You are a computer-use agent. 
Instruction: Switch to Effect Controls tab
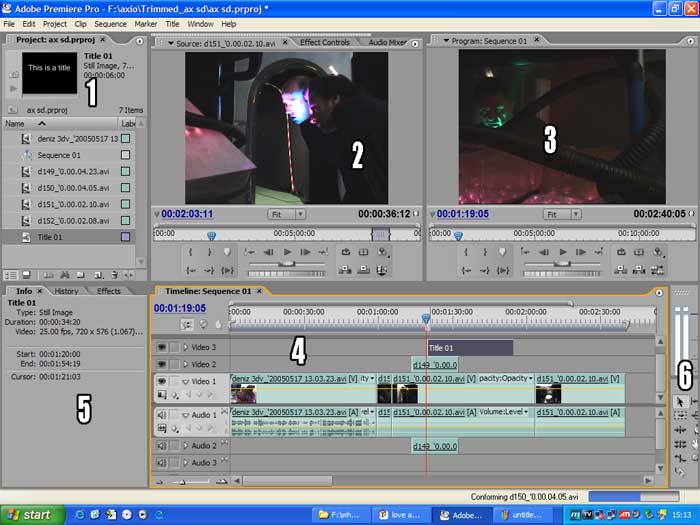click(325, 42)
